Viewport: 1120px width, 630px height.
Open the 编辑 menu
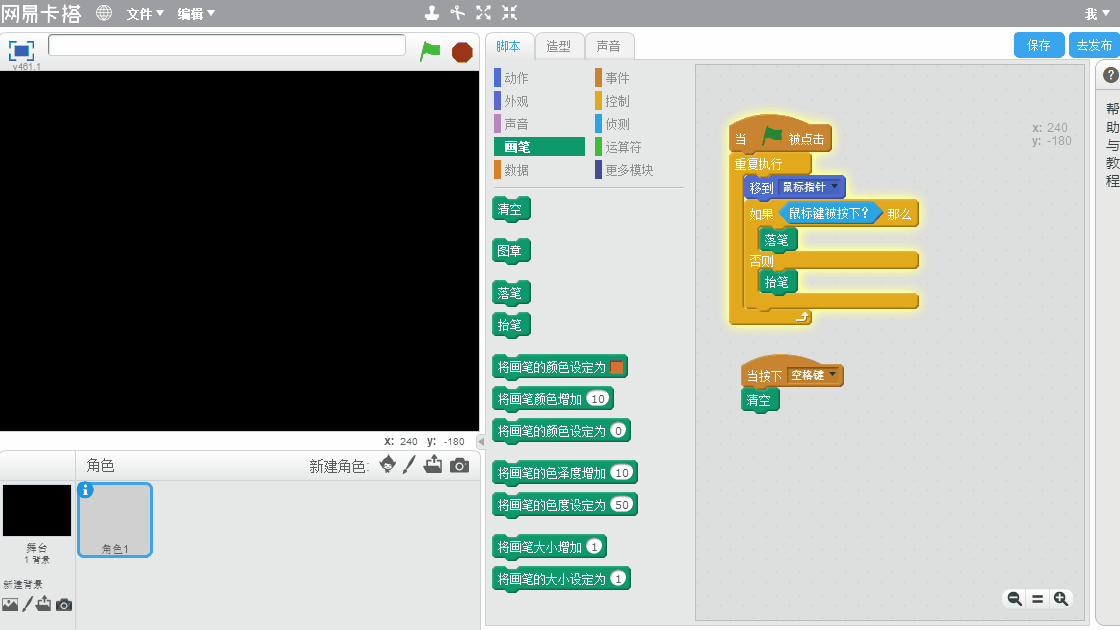coord(196,14)
